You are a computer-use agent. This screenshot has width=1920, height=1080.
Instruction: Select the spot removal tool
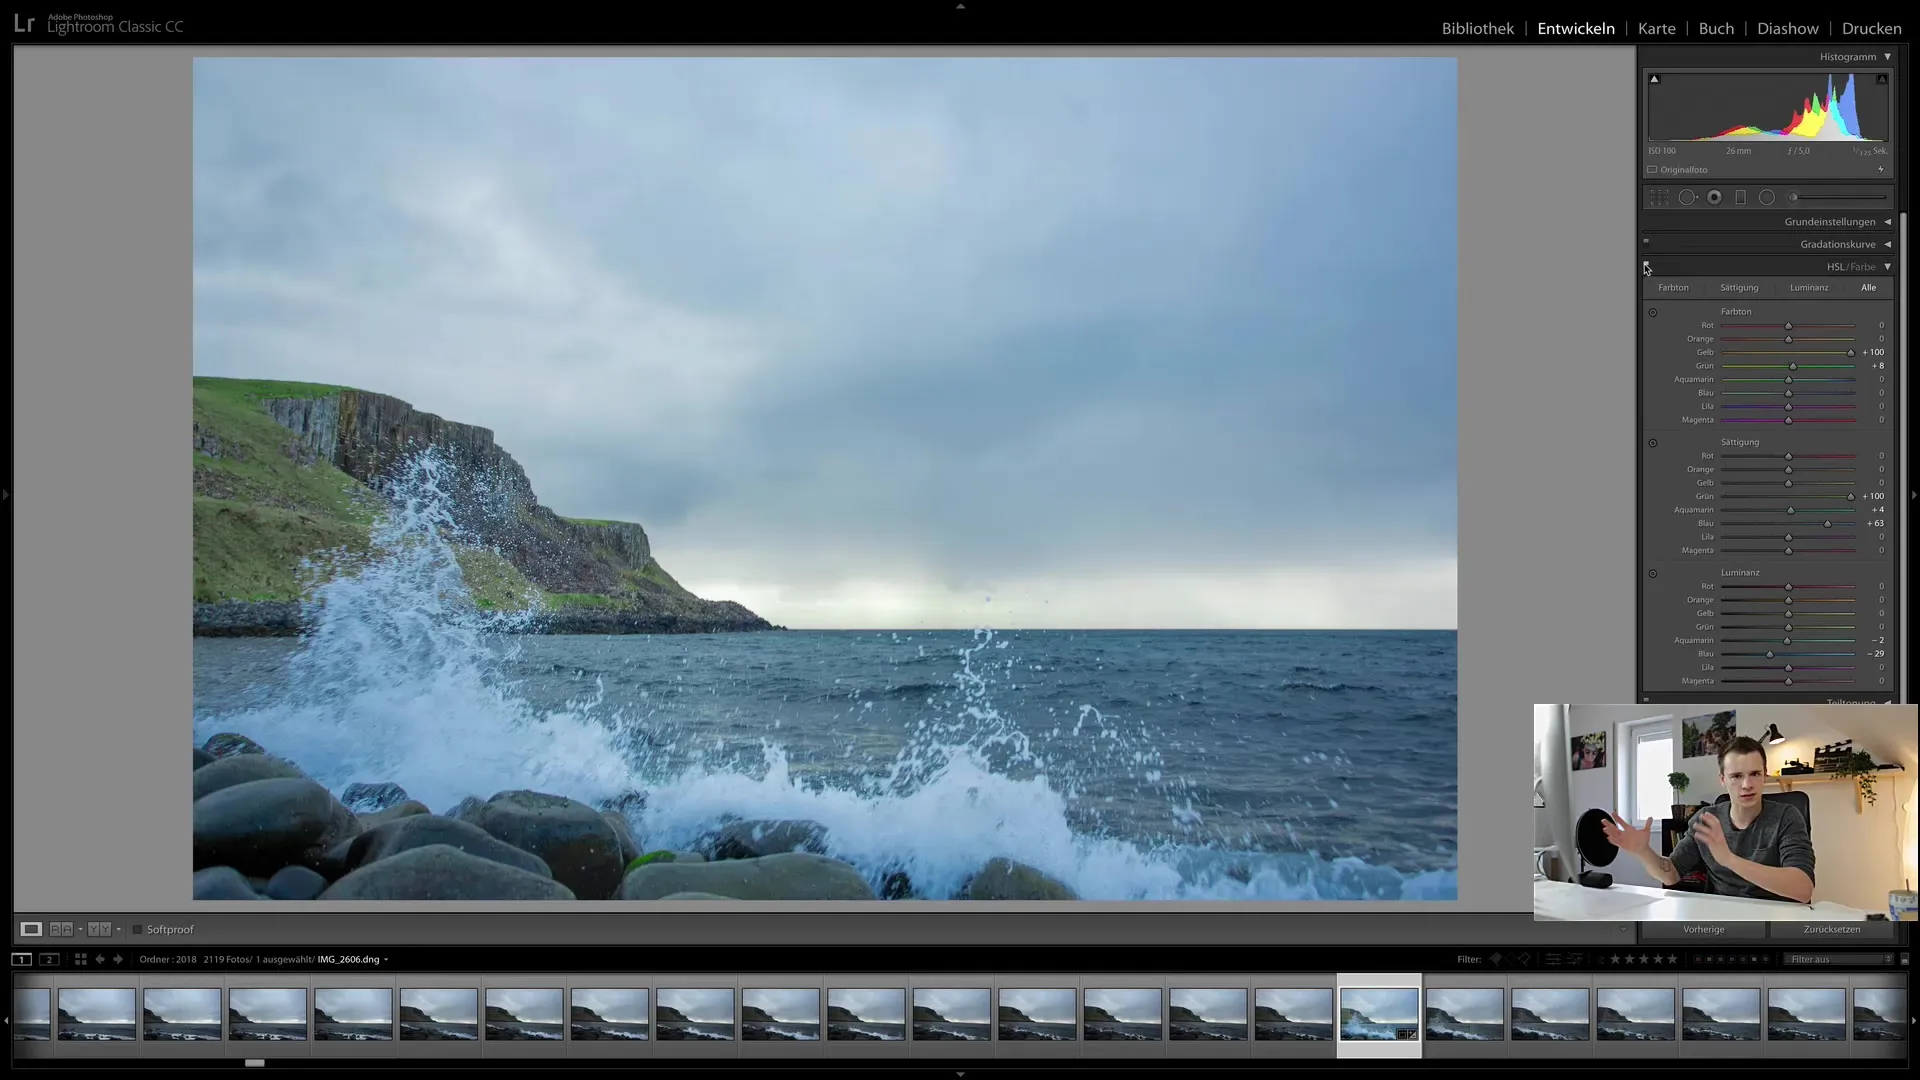[1687, 198]
